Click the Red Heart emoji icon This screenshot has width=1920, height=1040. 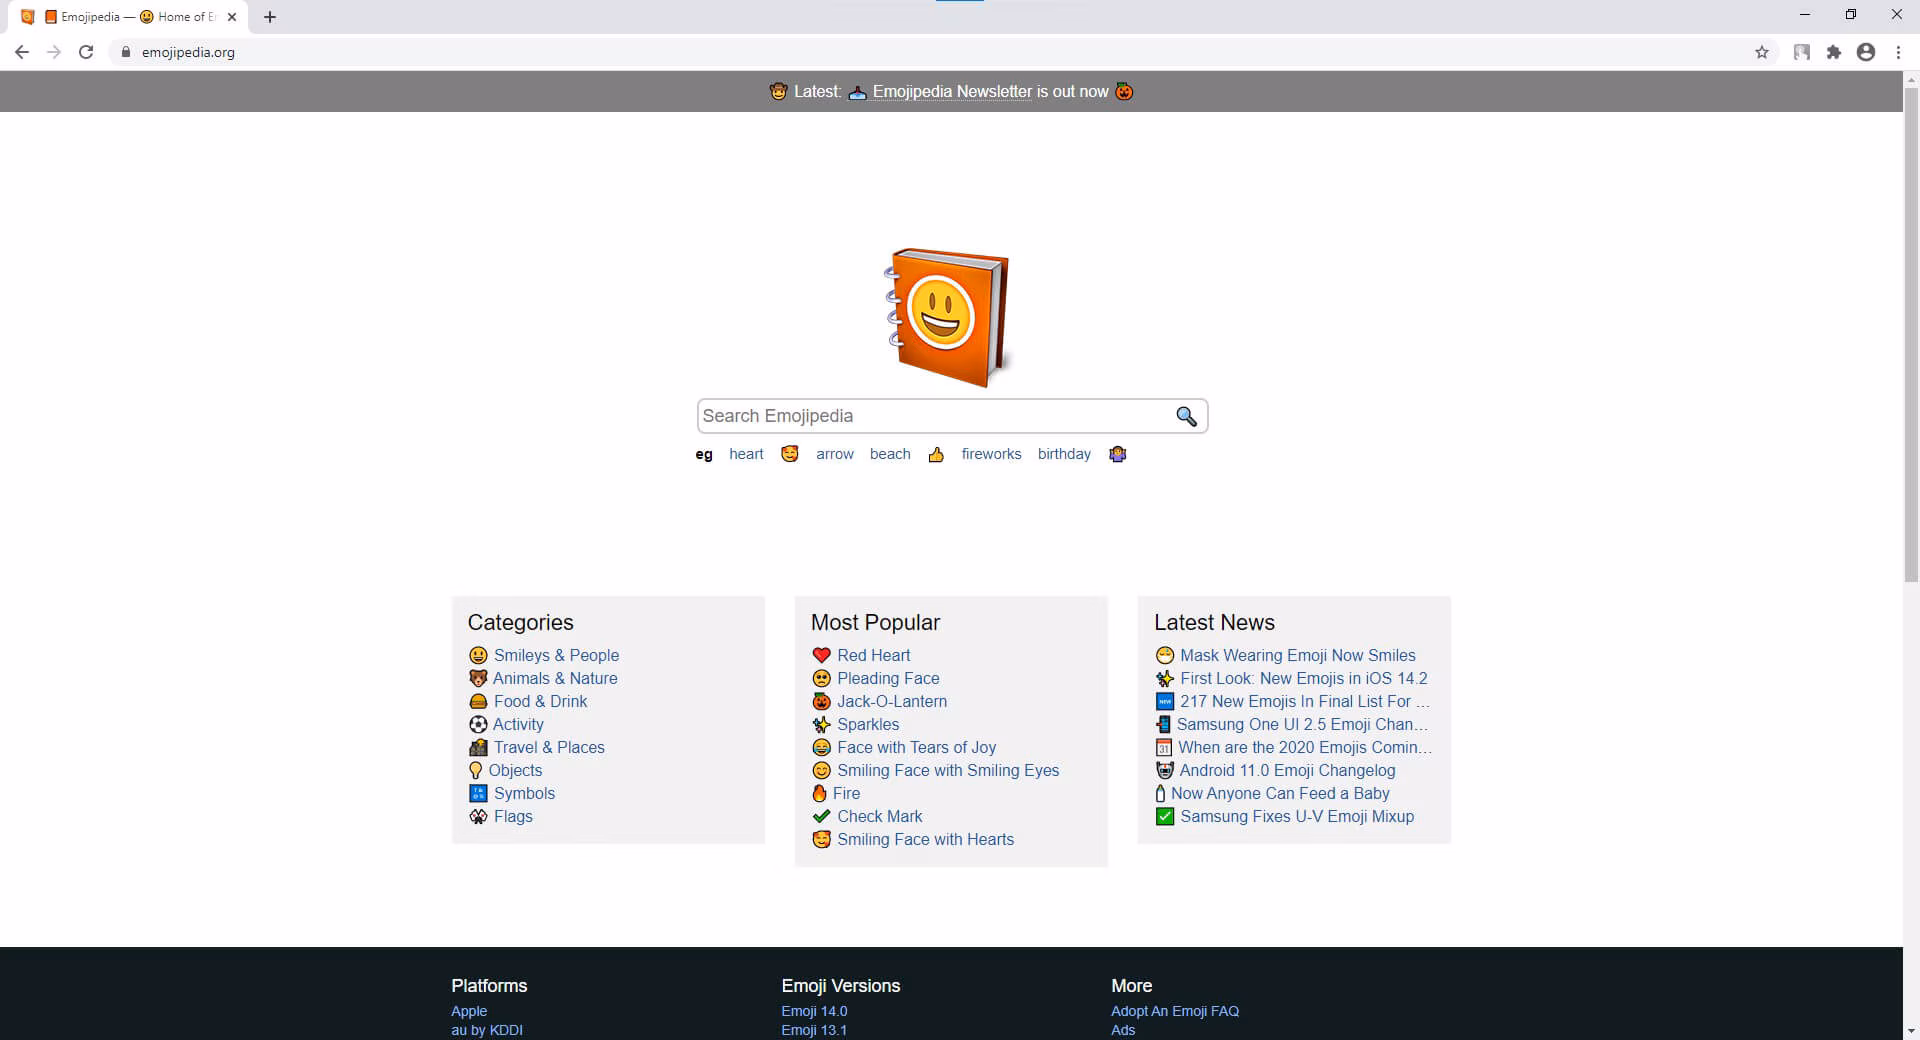822,656
